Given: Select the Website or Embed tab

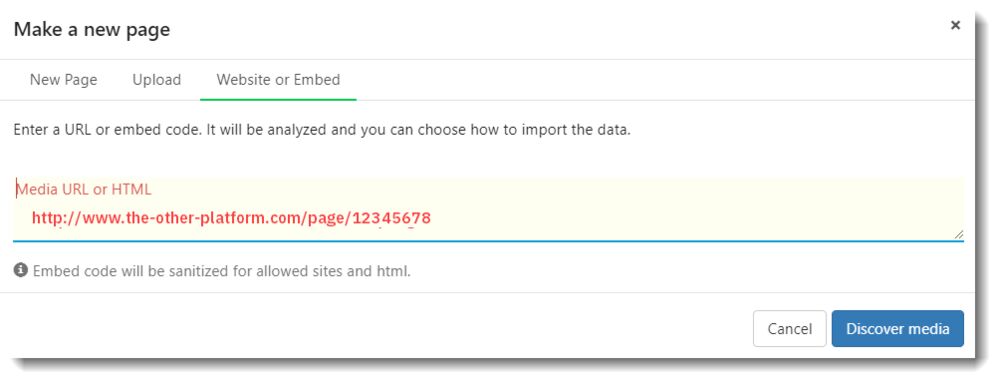Looking at the screenshot, I should coord(278,80).
